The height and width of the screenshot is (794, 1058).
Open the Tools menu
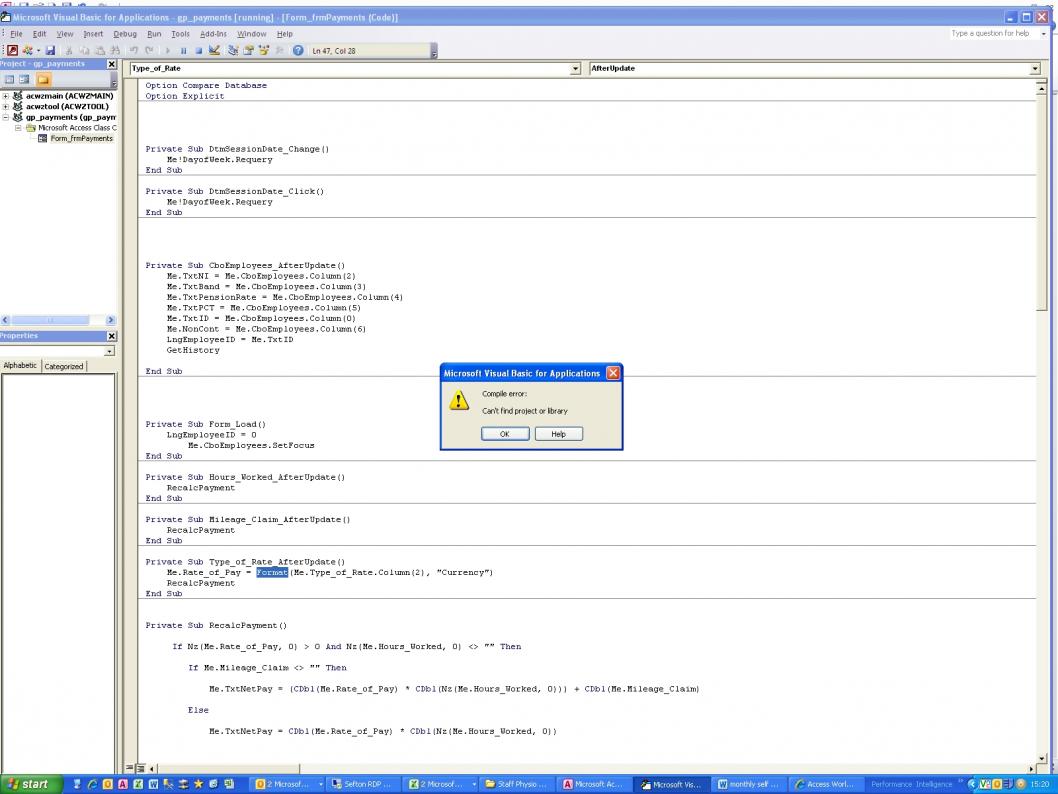click(x=180, y=34)
